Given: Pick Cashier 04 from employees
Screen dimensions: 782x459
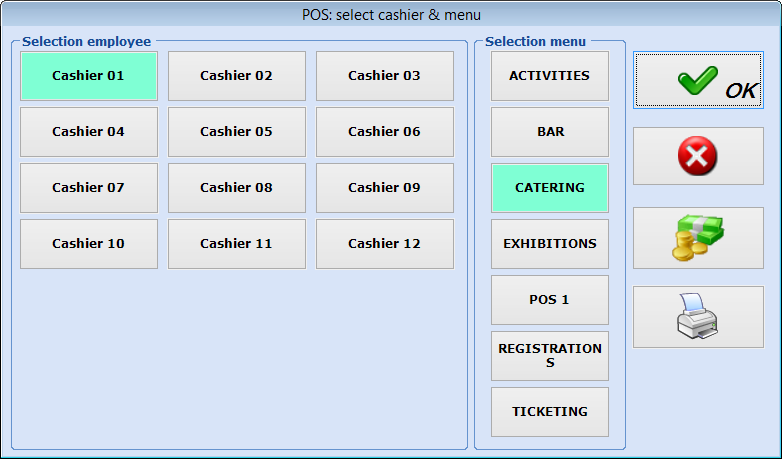Looking at the screenshot, I should coord(89,132).
